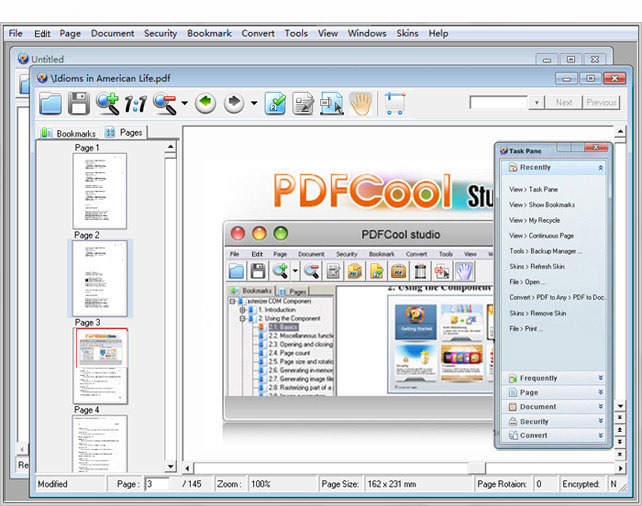Open the zoom options dropdown arrow
Viewport: 642px width, 506px height.
coord(185,103)
